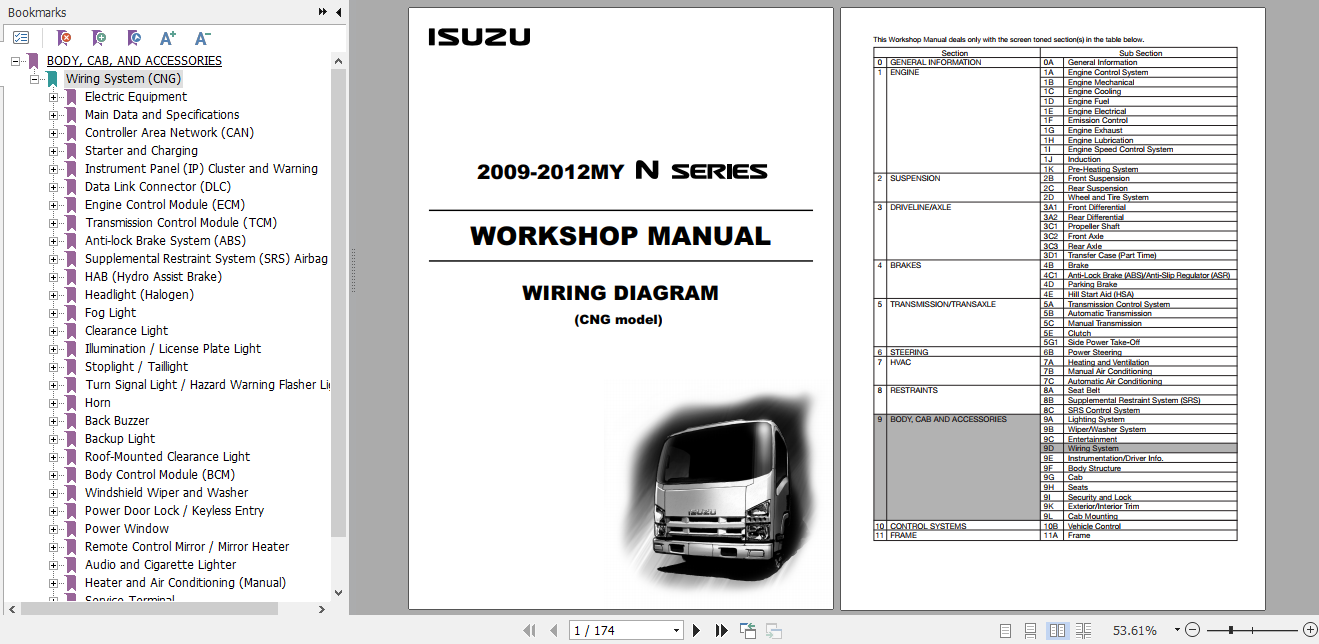Open the Clearance Light bookmark
Viewport: 1319px width, 644px height.
126,331
